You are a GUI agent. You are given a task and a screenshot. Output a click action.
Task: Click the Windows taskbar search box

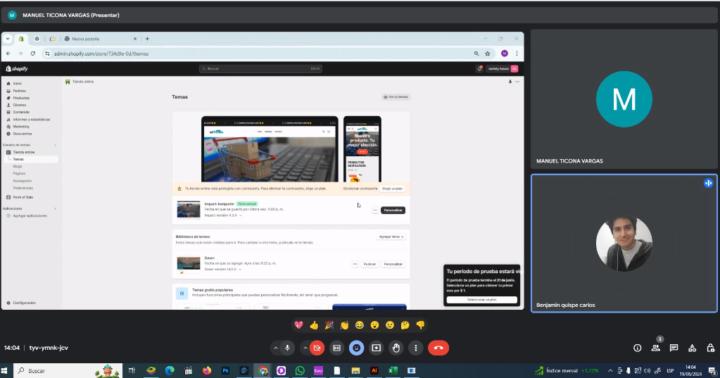(x=69, y=371)
